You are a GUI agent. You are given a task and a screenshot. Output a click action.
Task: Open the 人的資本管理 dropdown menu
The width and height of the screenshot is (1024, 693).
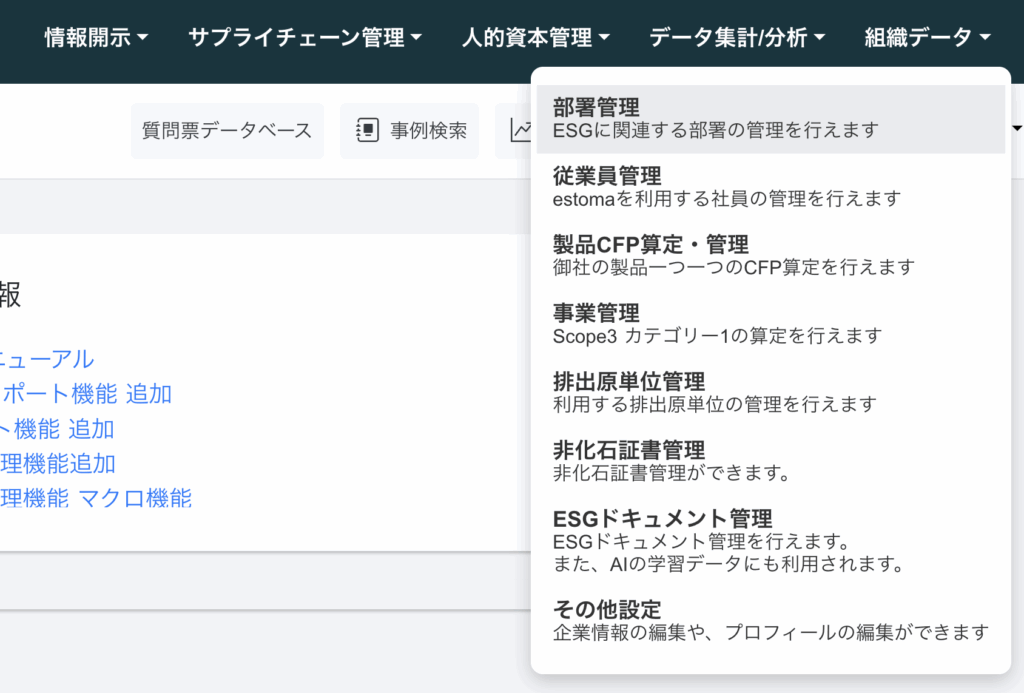536,38
